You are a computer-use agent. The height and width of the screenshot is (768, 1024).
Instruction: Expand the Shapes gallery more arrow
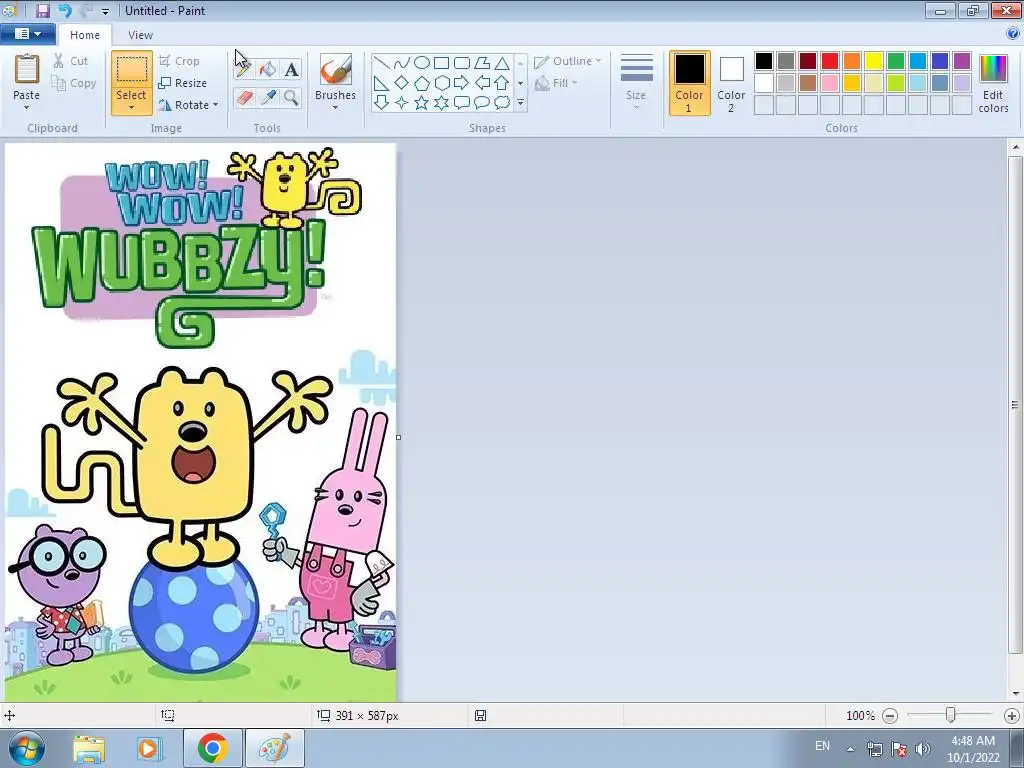[x=520, y=103]
